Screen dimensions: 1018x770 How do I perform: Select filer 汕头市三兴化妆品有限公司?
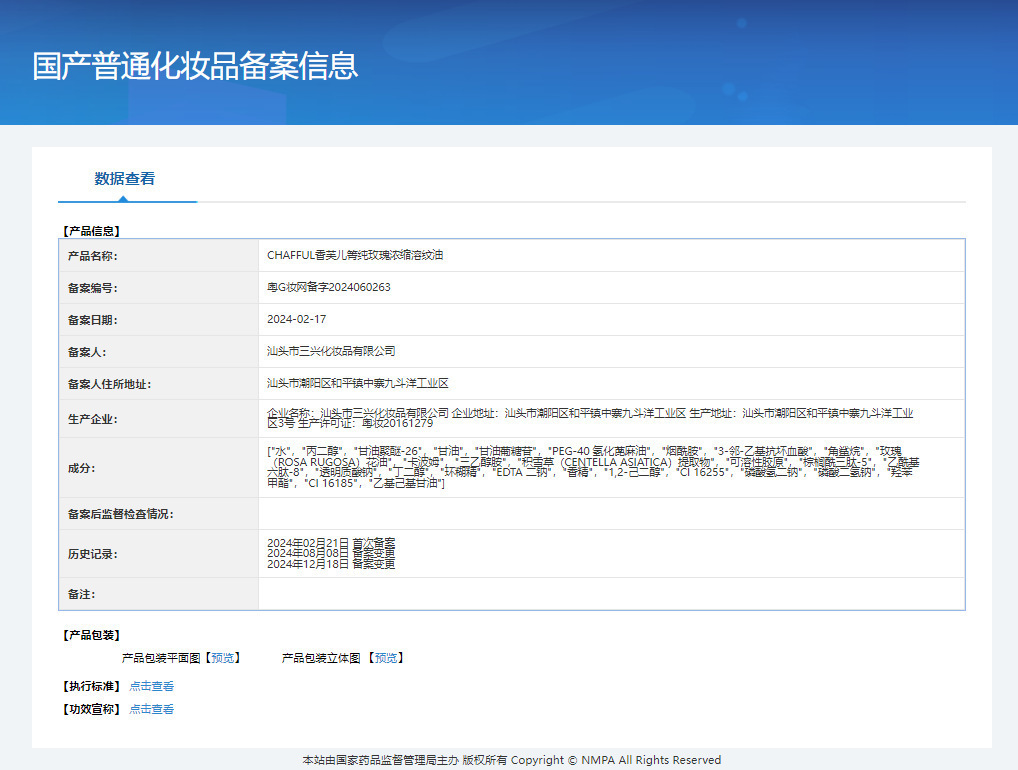(x=331, y=351)
